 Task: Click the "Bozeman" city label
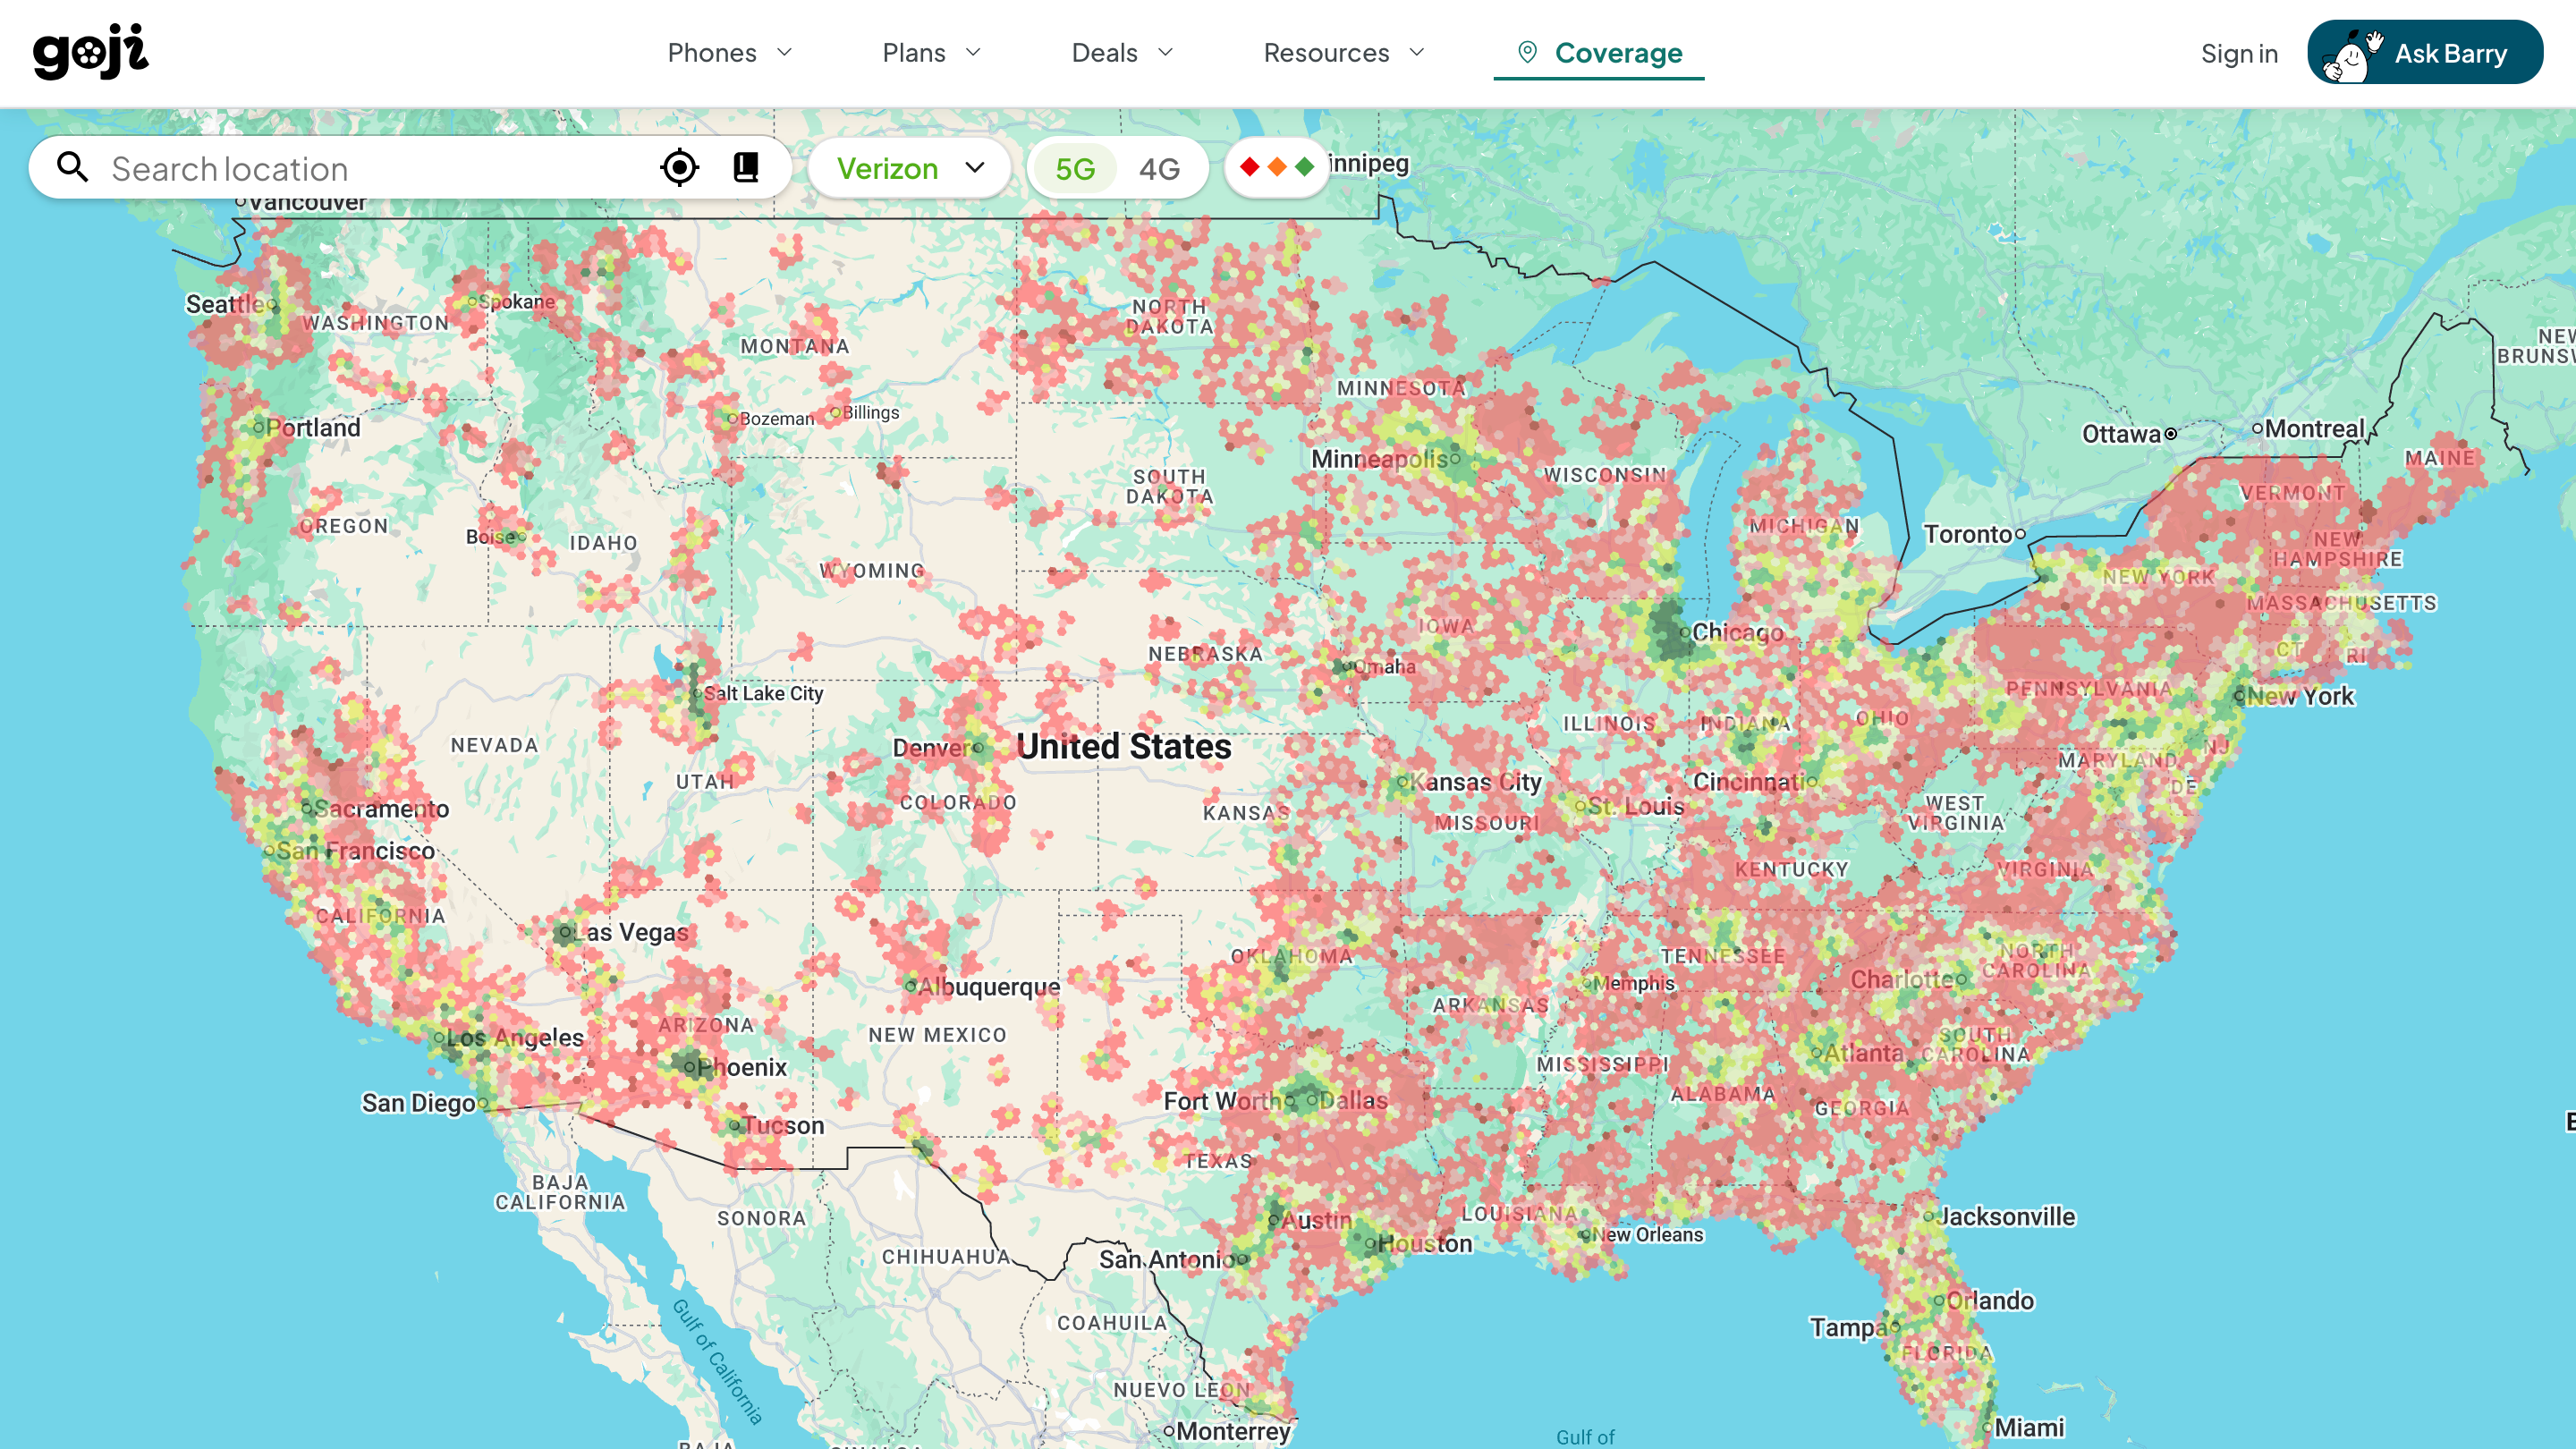pyautogui.click(x=777, y=419)
